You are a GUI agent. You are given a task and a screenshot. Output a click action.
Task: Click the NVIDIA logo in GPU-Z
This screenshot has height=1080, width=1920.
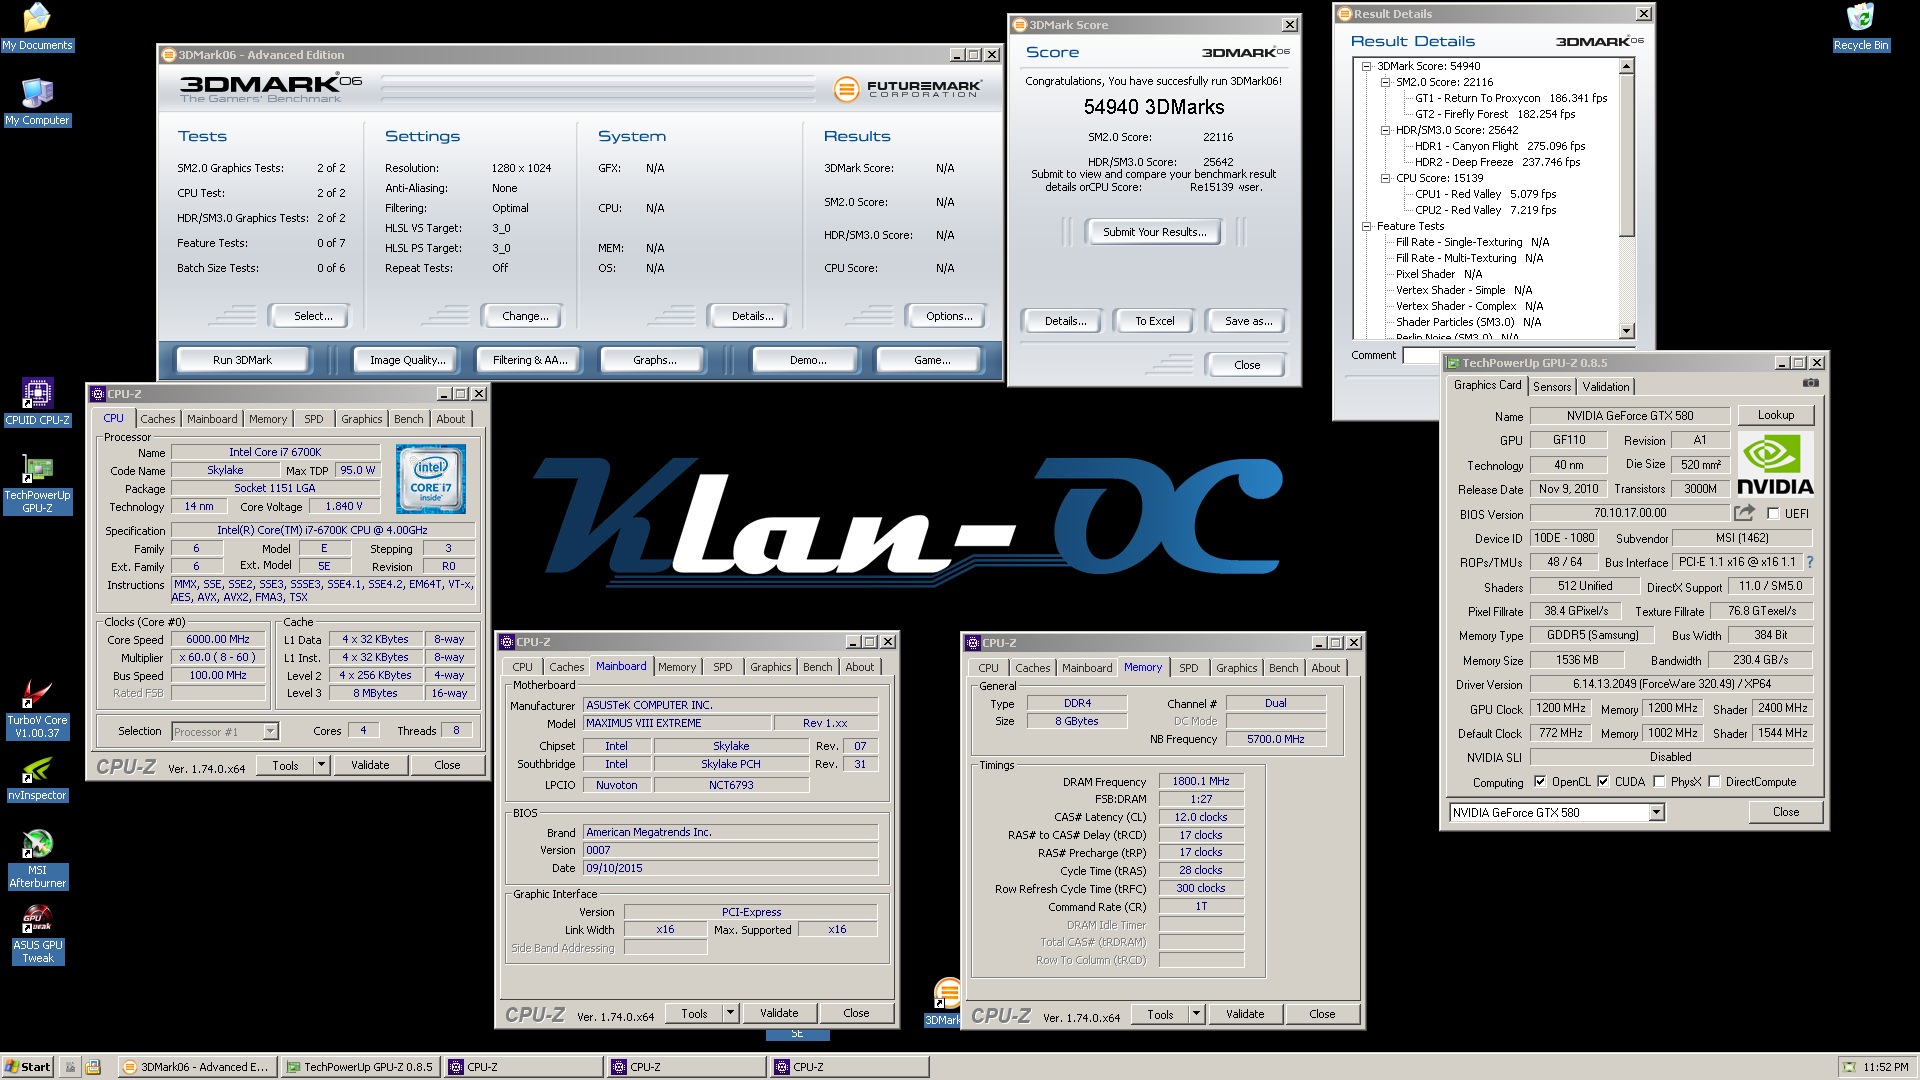[1775, 463]
